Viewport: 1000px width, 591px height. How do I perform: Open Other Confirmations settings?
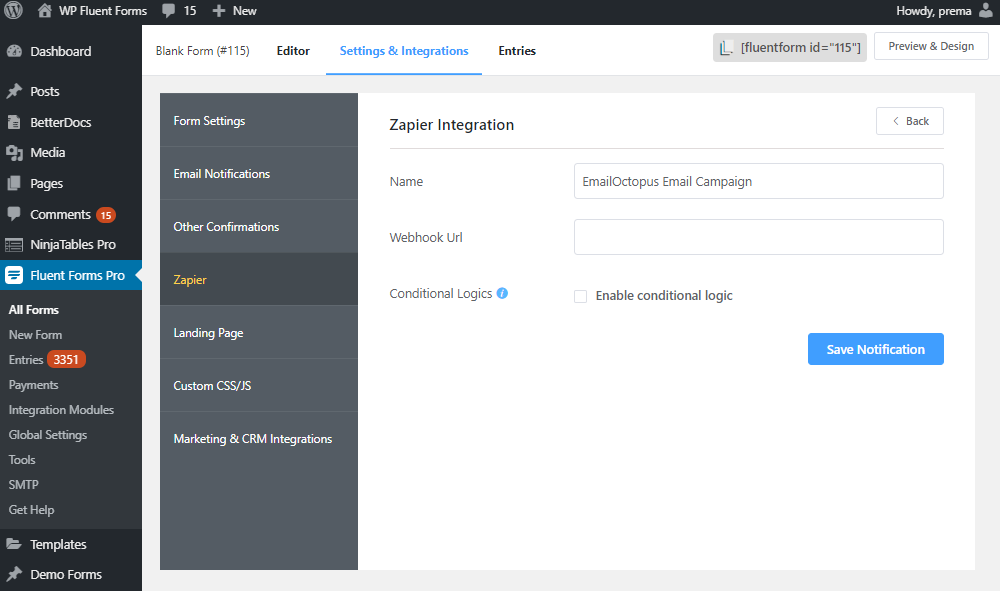(259, 226)
